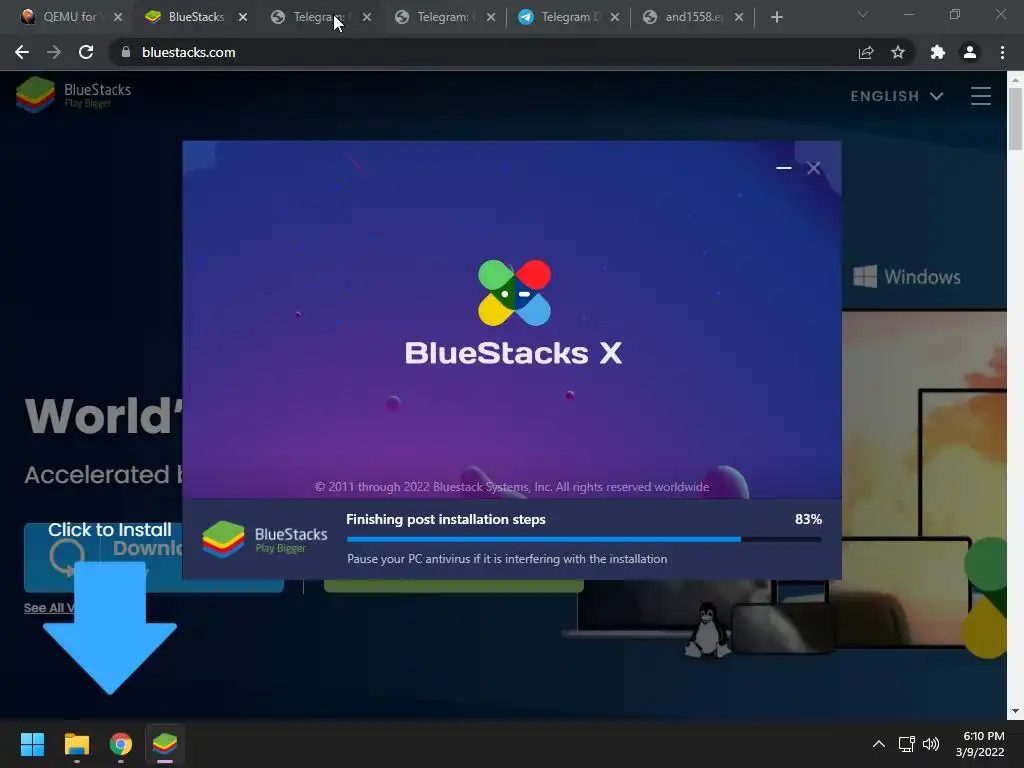Close the QEMU tab
This screenshot has width=1024, height=768.
[118, 17]
